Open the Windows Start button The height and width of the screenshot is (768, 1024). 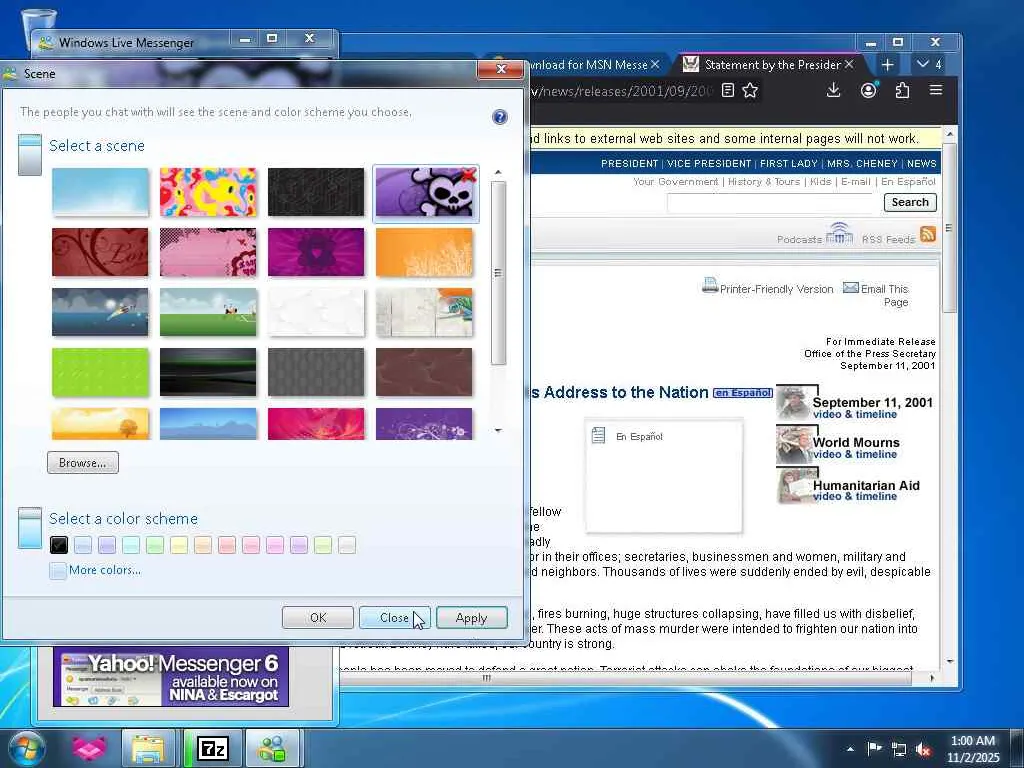pos(26,748)
